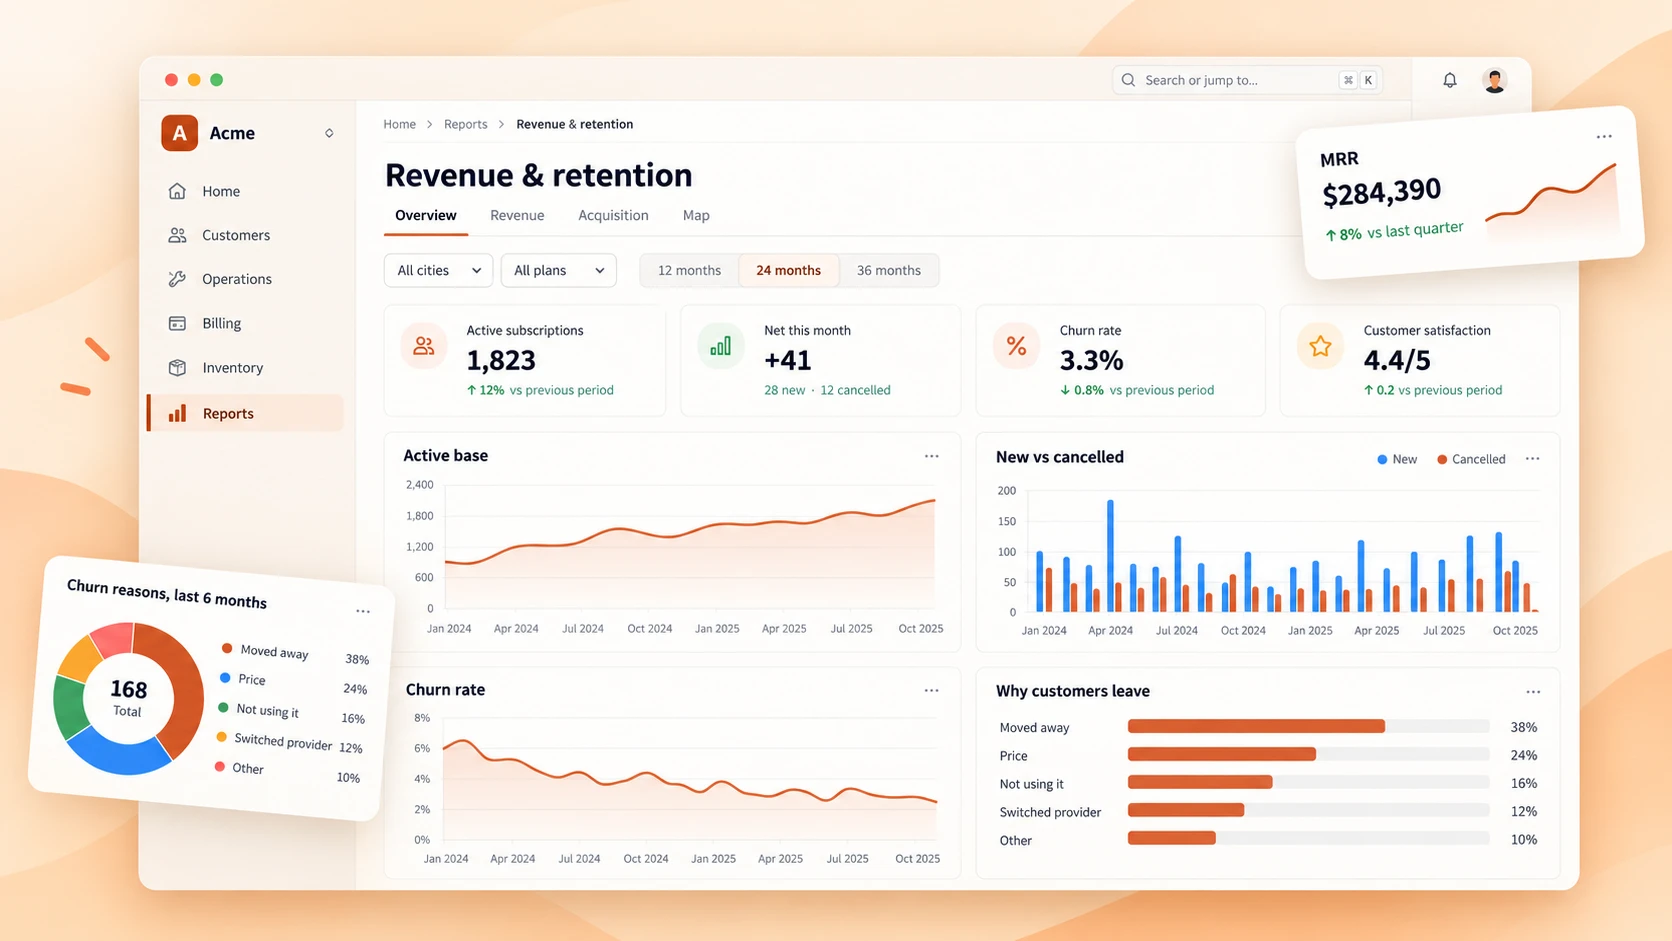
Task: Click the Operations wrench icon
Action: tap(177, 279)
